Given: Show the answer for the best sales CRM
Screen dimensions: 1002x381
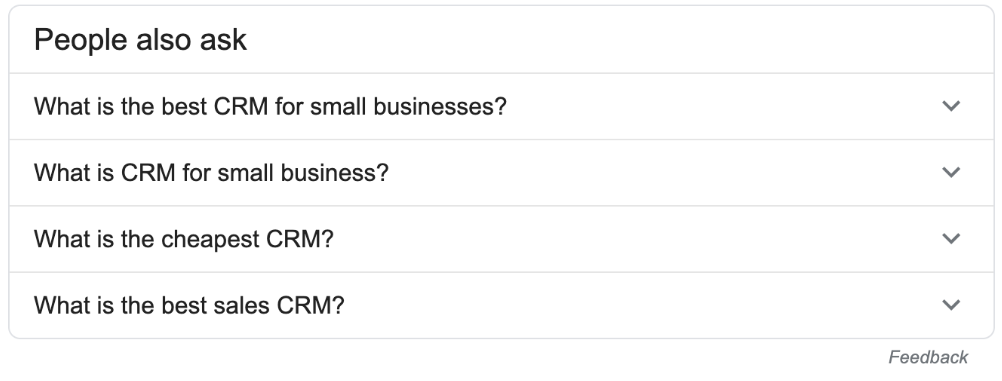Looking at the screenshot, I should 502,306.
